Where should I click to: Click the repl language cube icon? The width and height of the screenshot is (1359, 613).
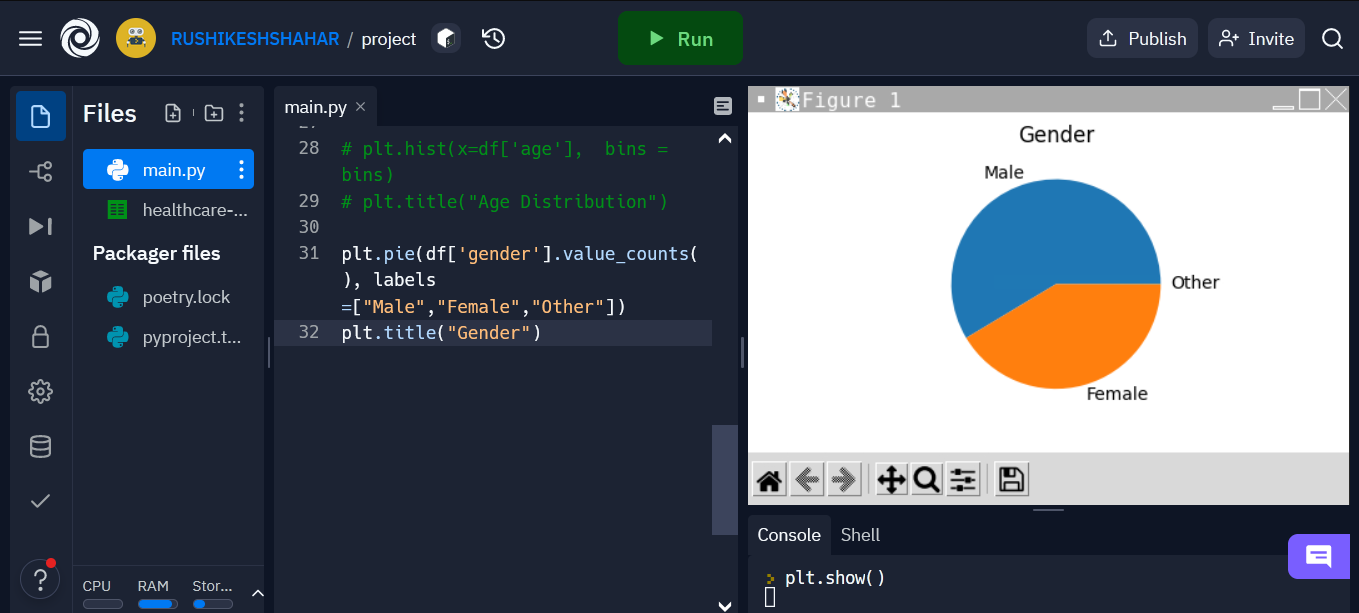pos(446,38)
